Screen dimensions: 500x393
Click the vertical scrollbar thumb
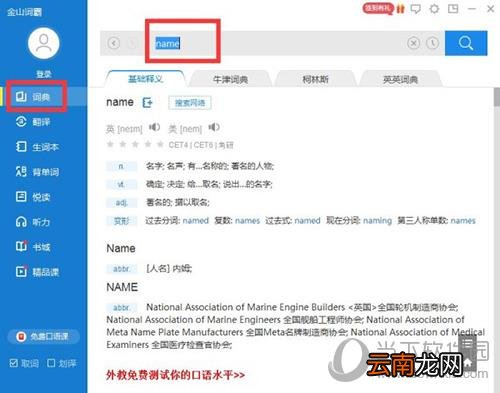point(497,97)
